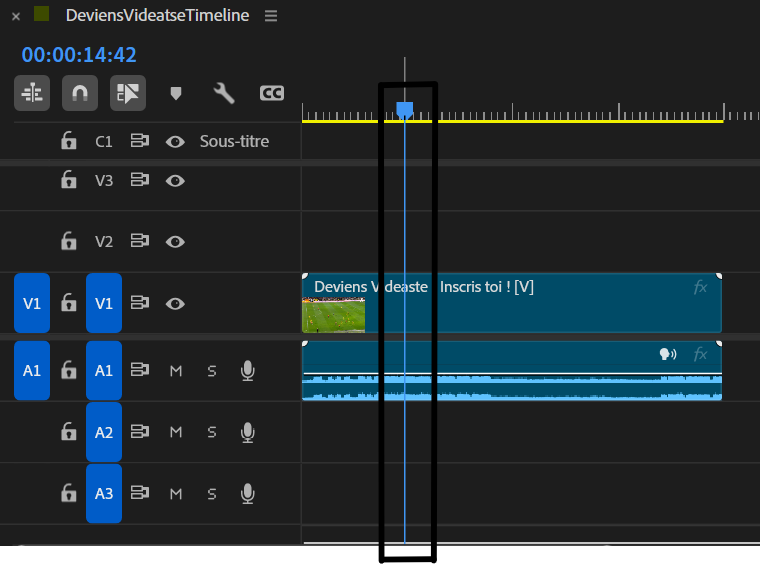The image size is (760, 564).
Task: Hide track V3 with the eye icon
Action: 175,181
